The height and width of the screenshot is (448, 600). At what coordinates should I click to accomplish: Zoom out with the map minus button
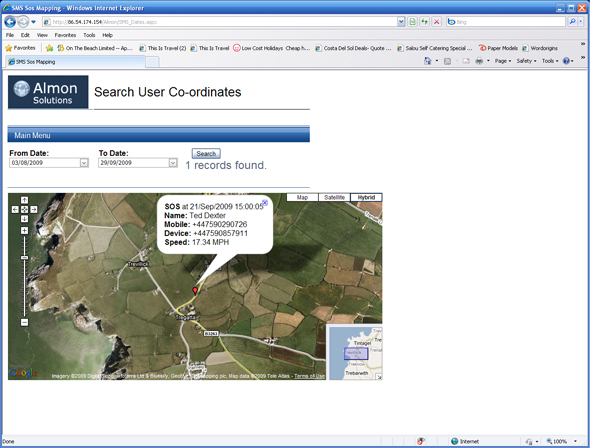24,322
